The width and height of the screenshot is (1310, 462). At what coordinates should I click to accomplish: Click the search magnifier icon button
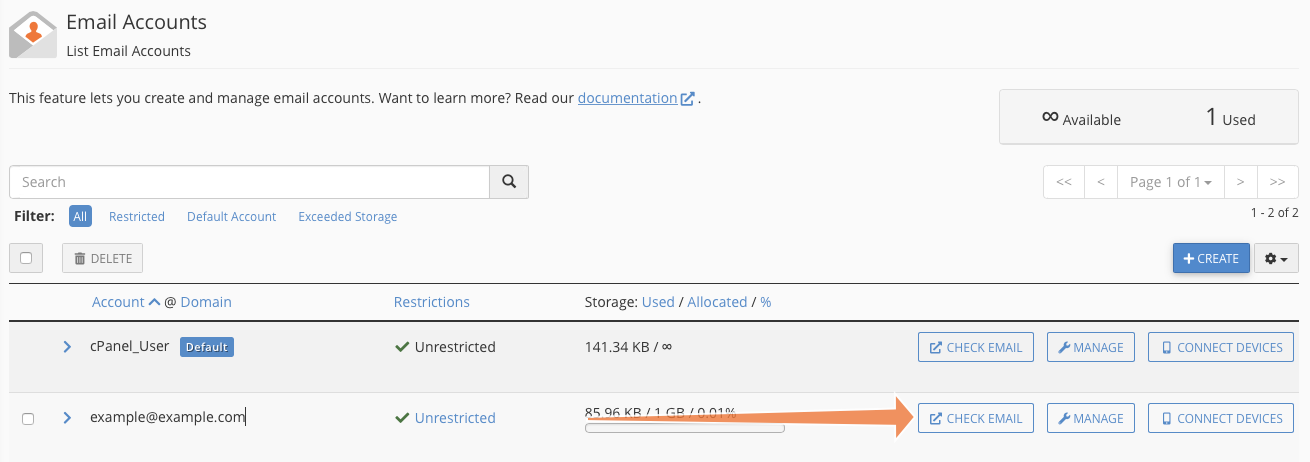[x=509, y=182]
